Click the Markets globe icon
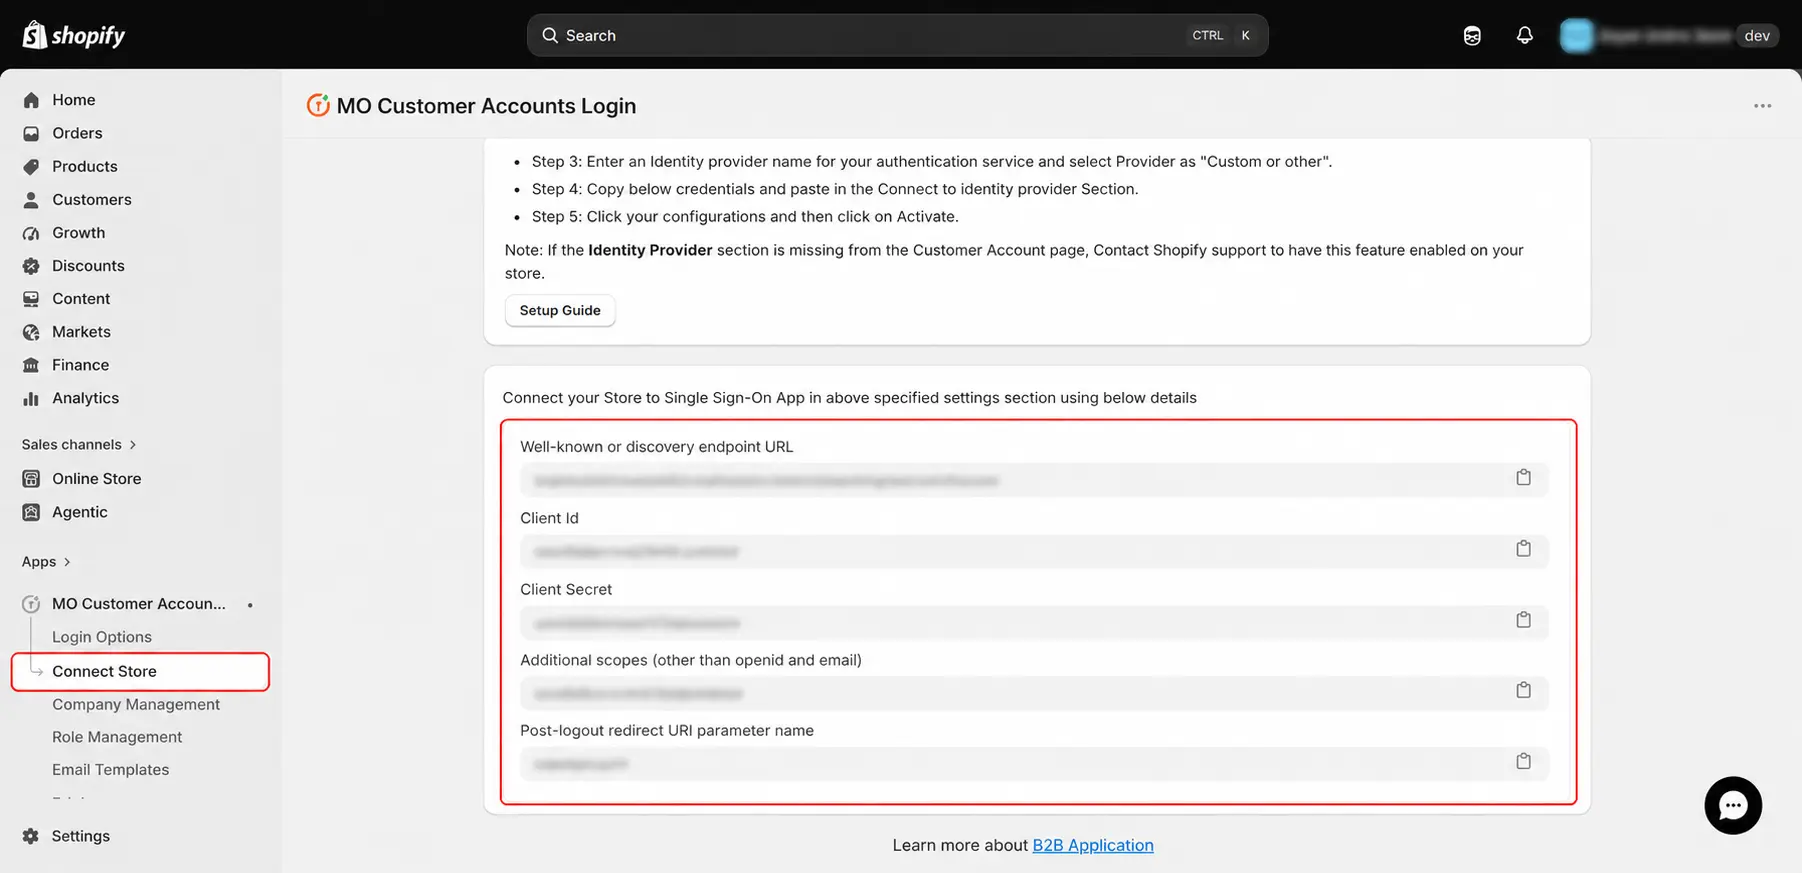This screenshot has width=1802, height=873. click(x=31, y=331)
